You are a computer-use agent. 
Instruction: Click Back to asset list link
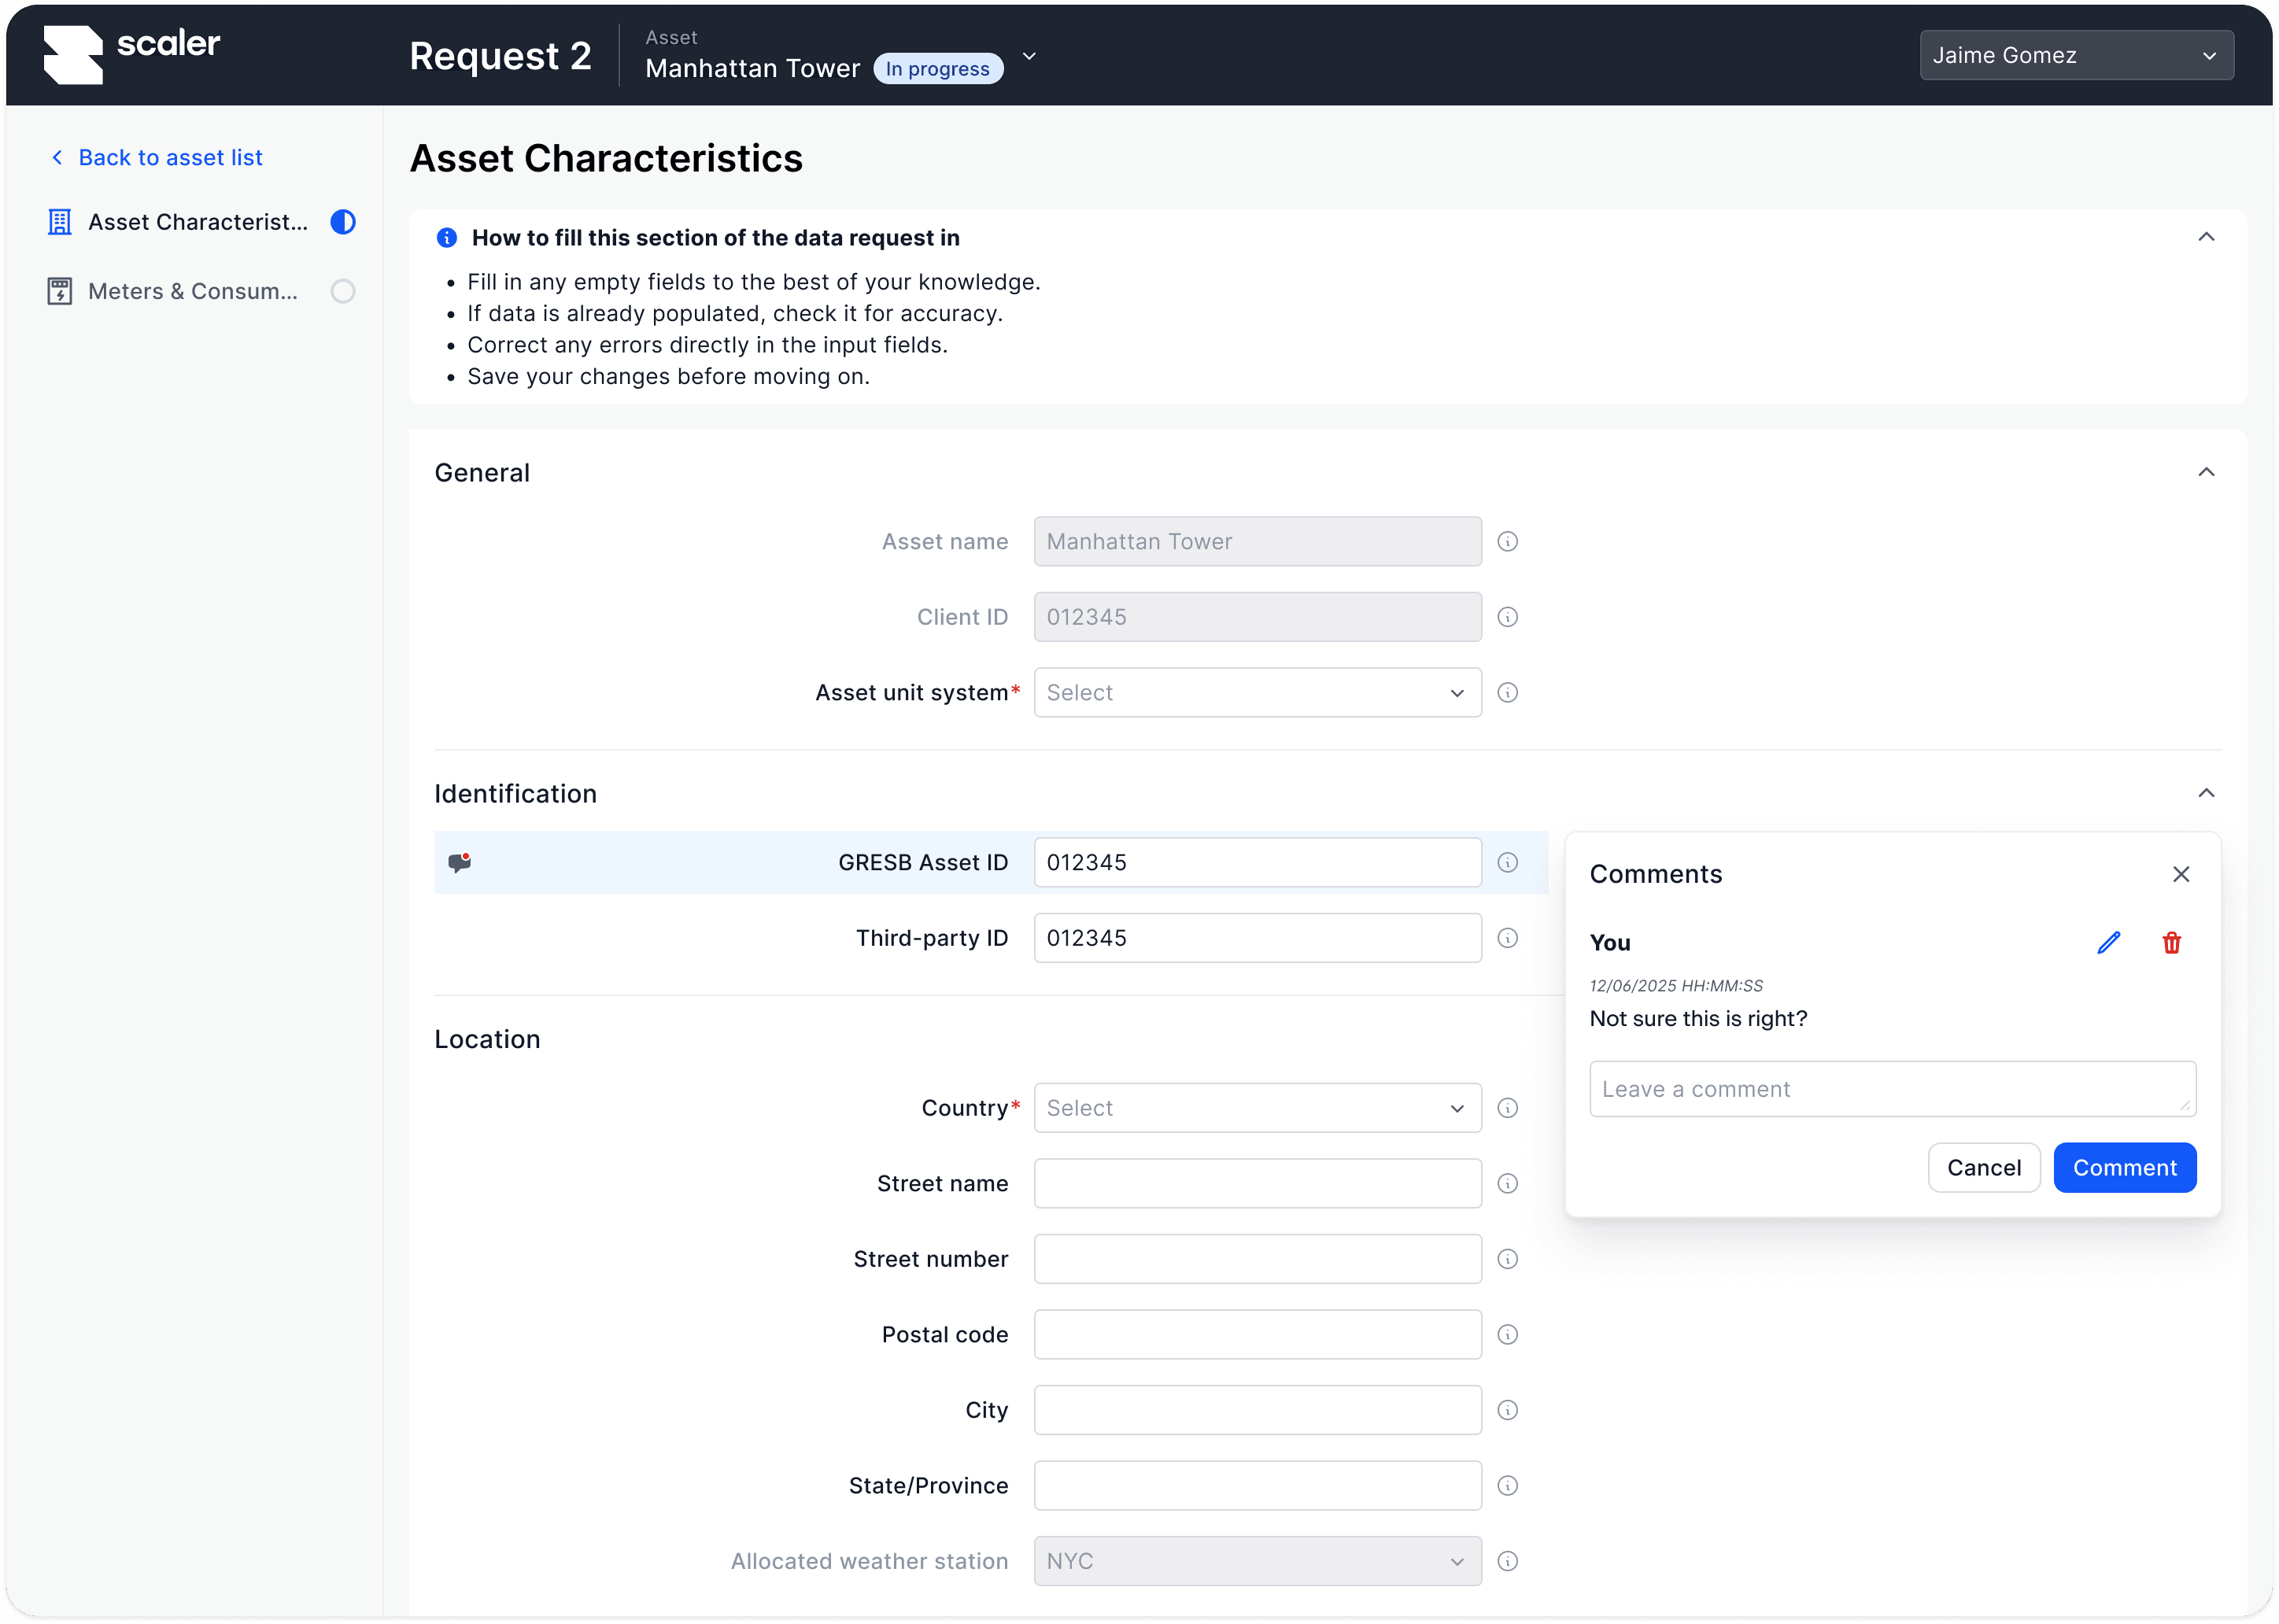coord(157,158)
